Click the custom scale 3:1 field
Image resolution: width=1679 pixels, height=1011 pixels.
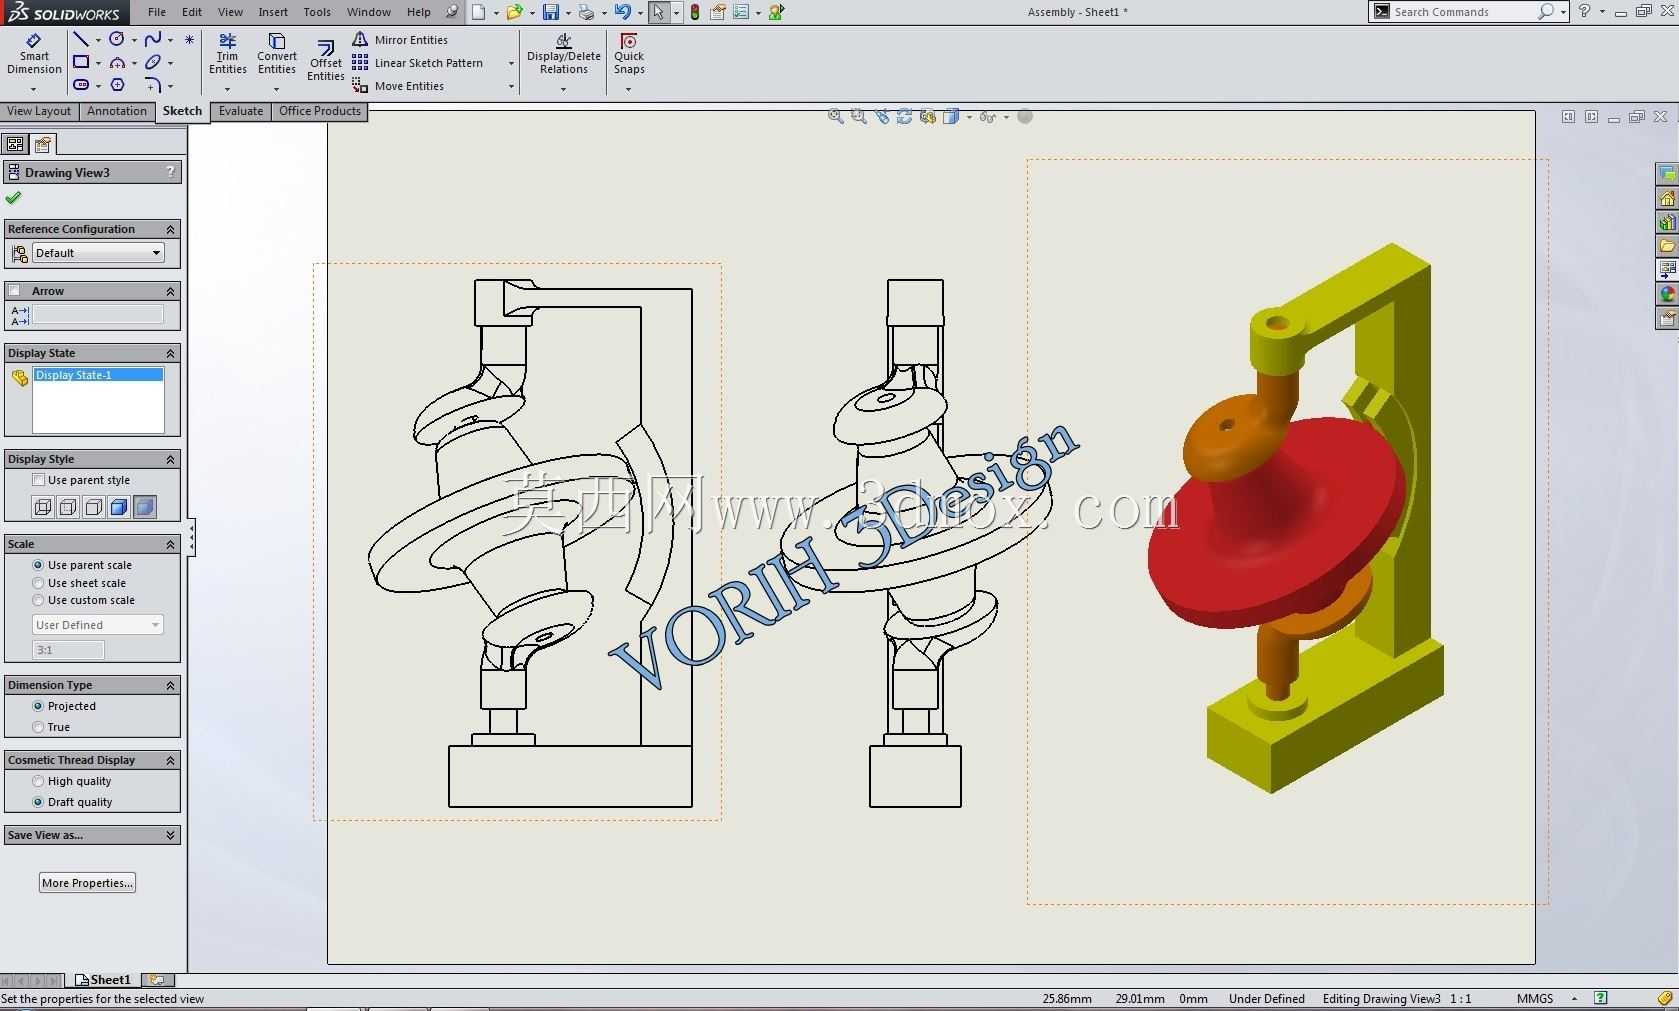[68, 650]
